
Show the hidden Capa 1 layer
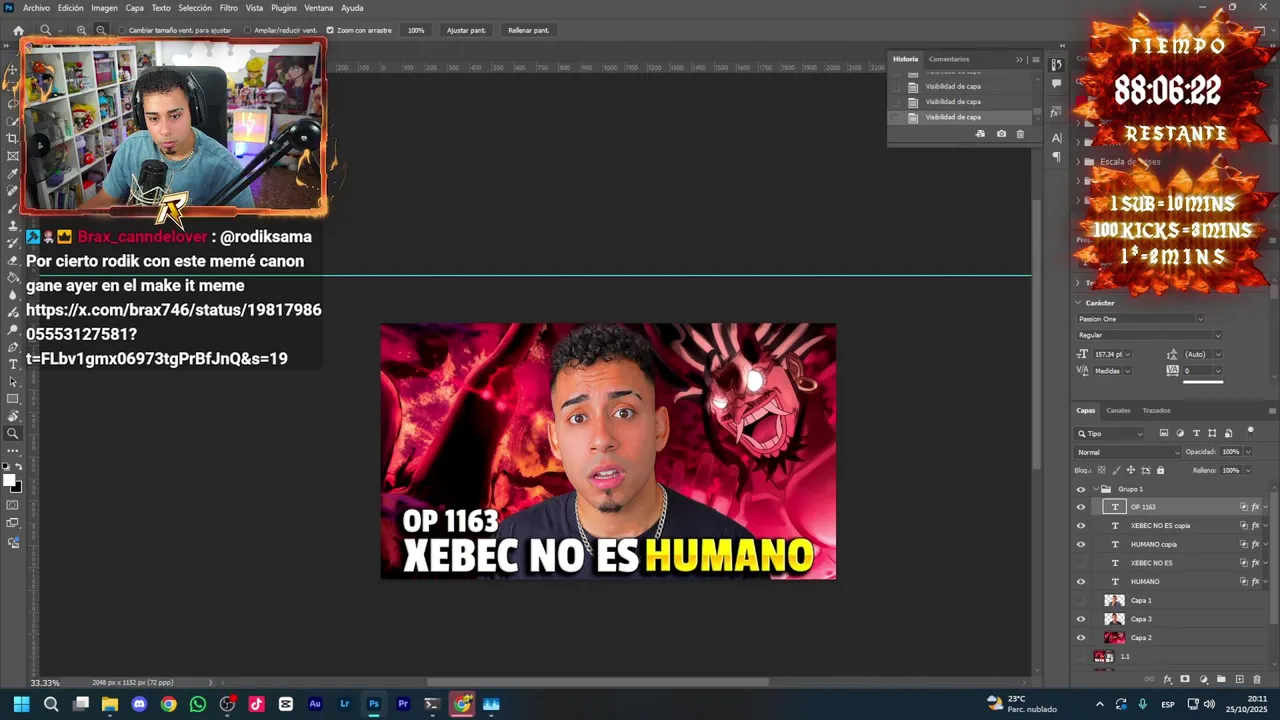pos(1080,600)
